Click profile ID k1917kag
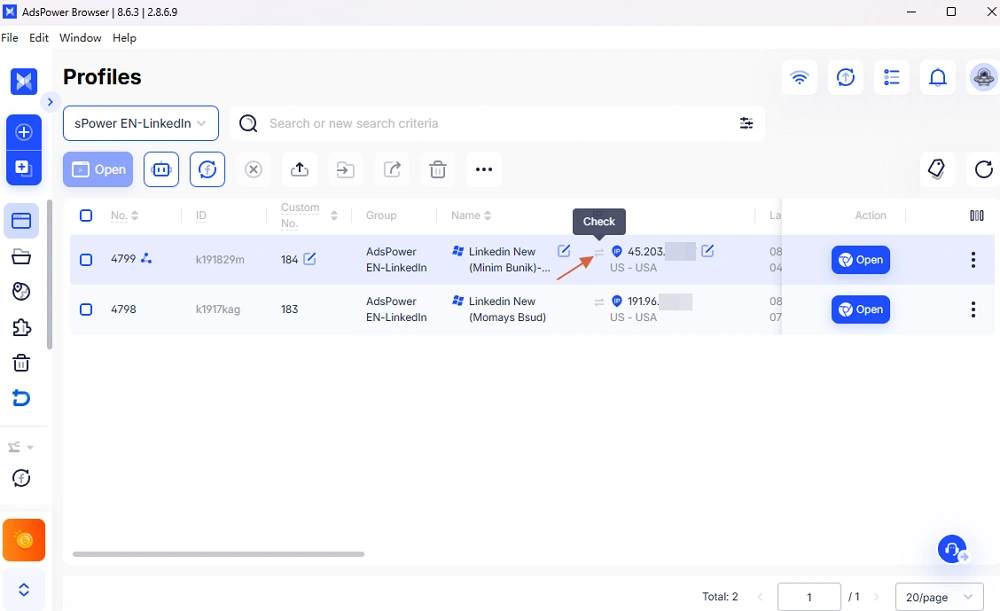Viewport: 1000px width, 611px height. pos(217,309)
